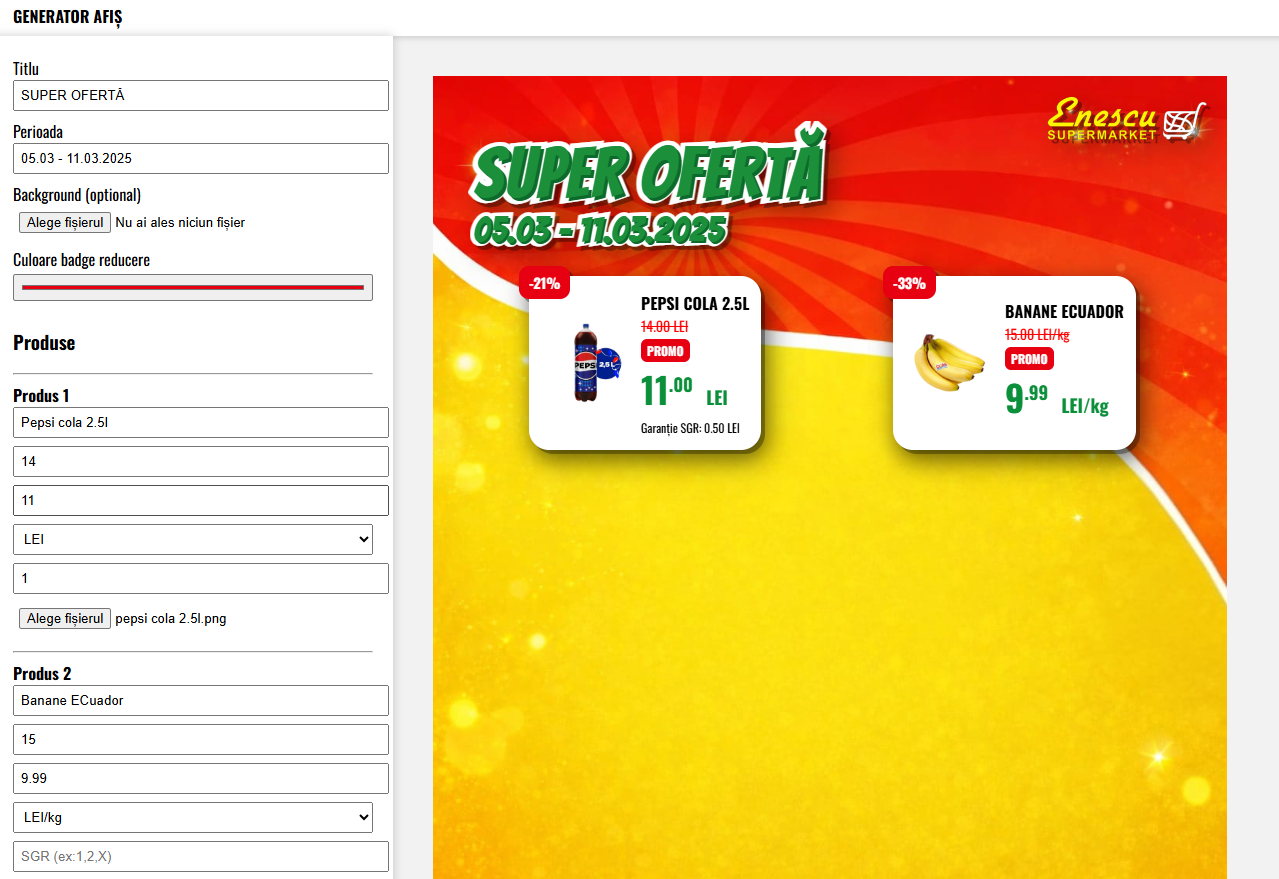The width and height of the screenshot is (1279, 879).
Task: Click the Perioada date range field
Action: (200, 159)
